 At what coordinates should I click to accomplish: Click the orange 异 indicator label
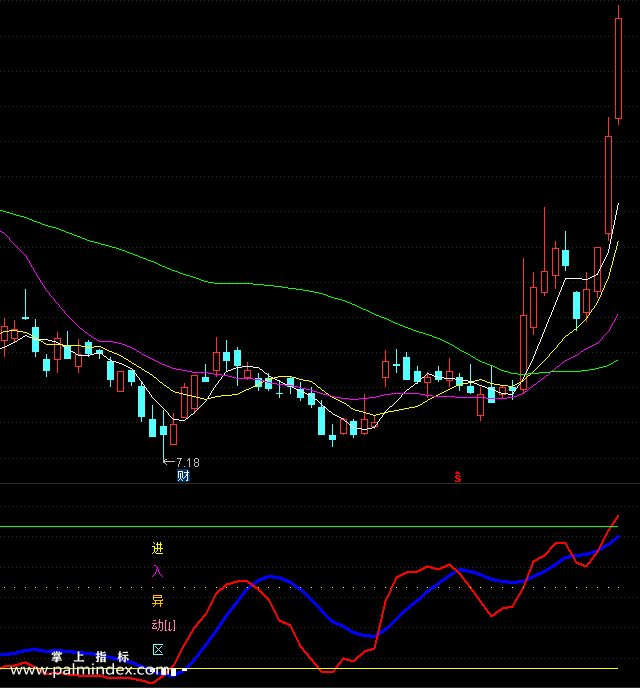157,600
